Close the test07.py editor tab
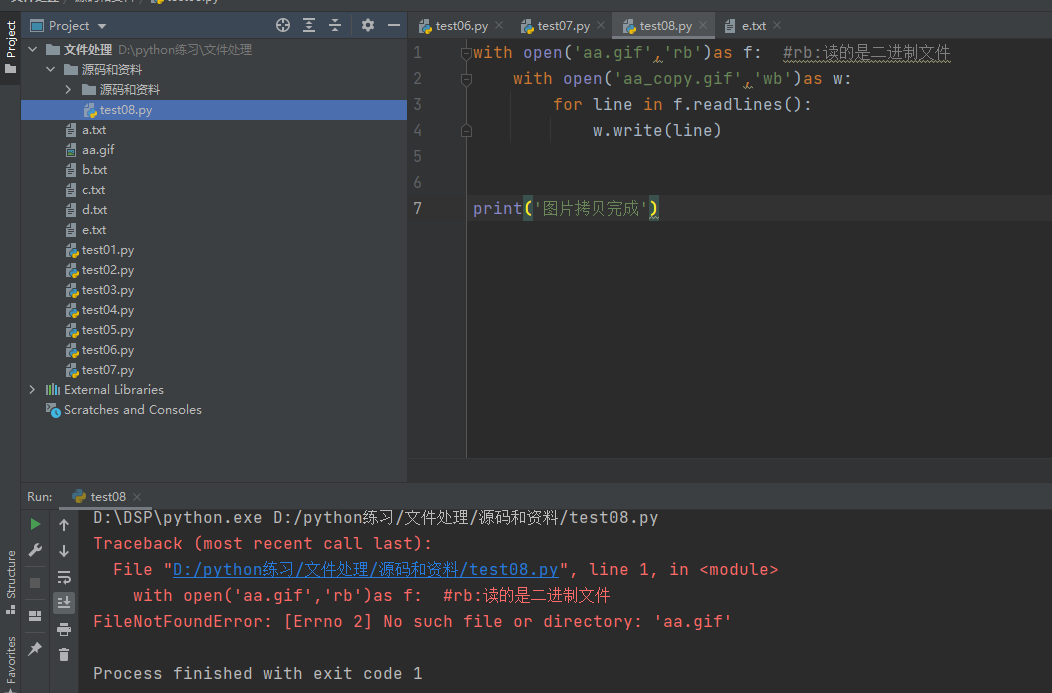The width and height of the screenshot is (1052, 693). coord(601,25)
